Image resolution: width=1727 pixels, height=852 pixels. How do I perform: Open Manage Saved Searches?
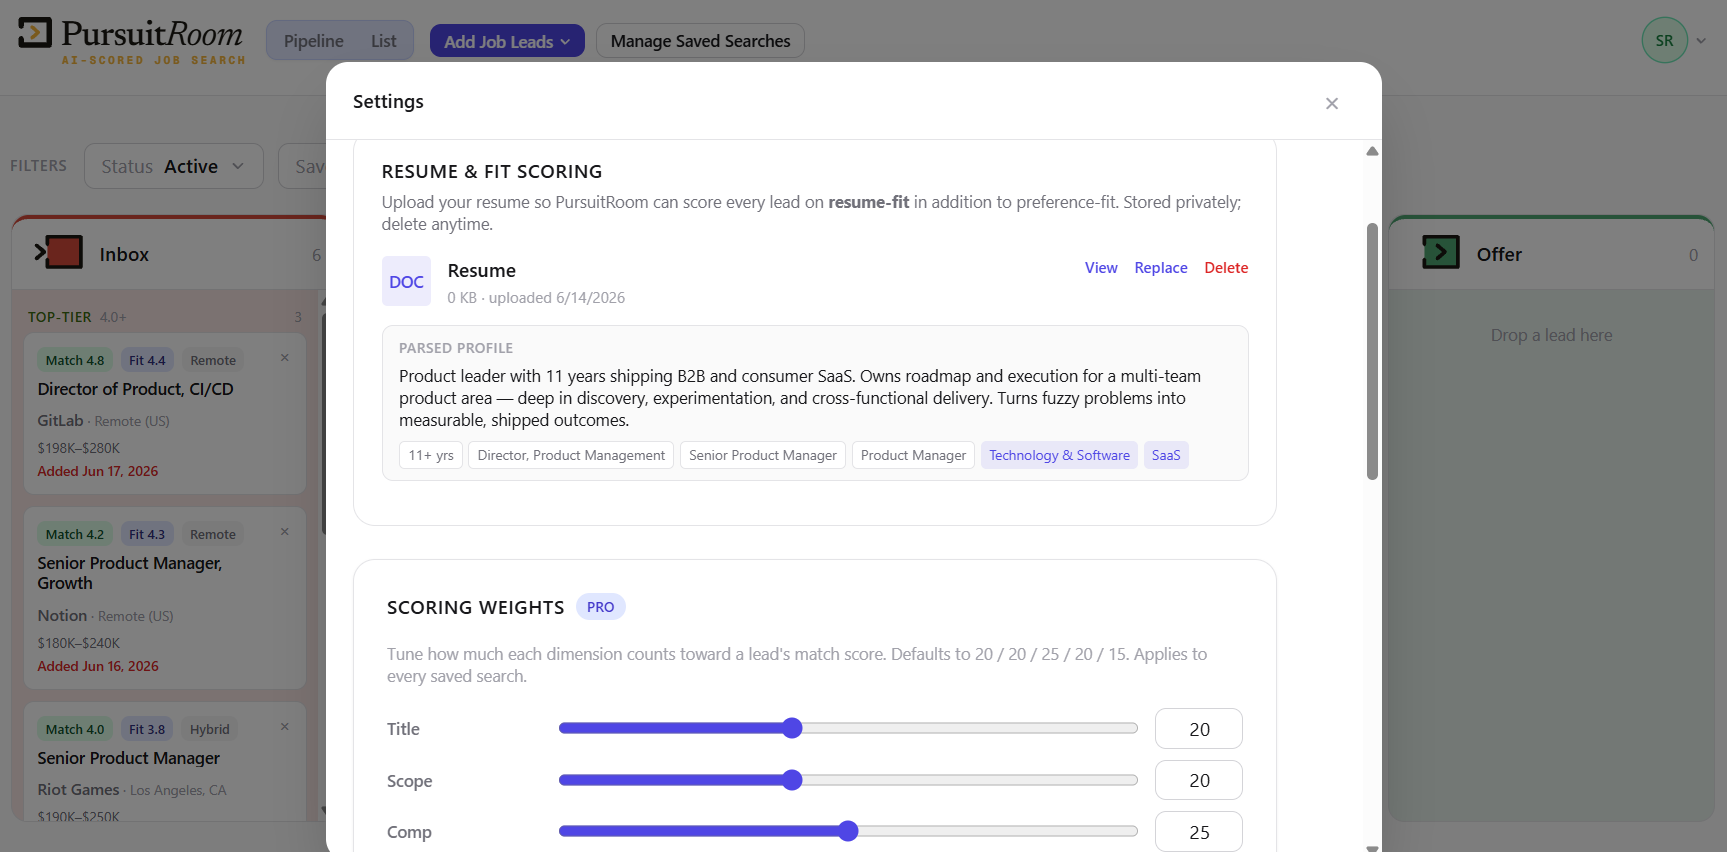click(x=700, y=41)
